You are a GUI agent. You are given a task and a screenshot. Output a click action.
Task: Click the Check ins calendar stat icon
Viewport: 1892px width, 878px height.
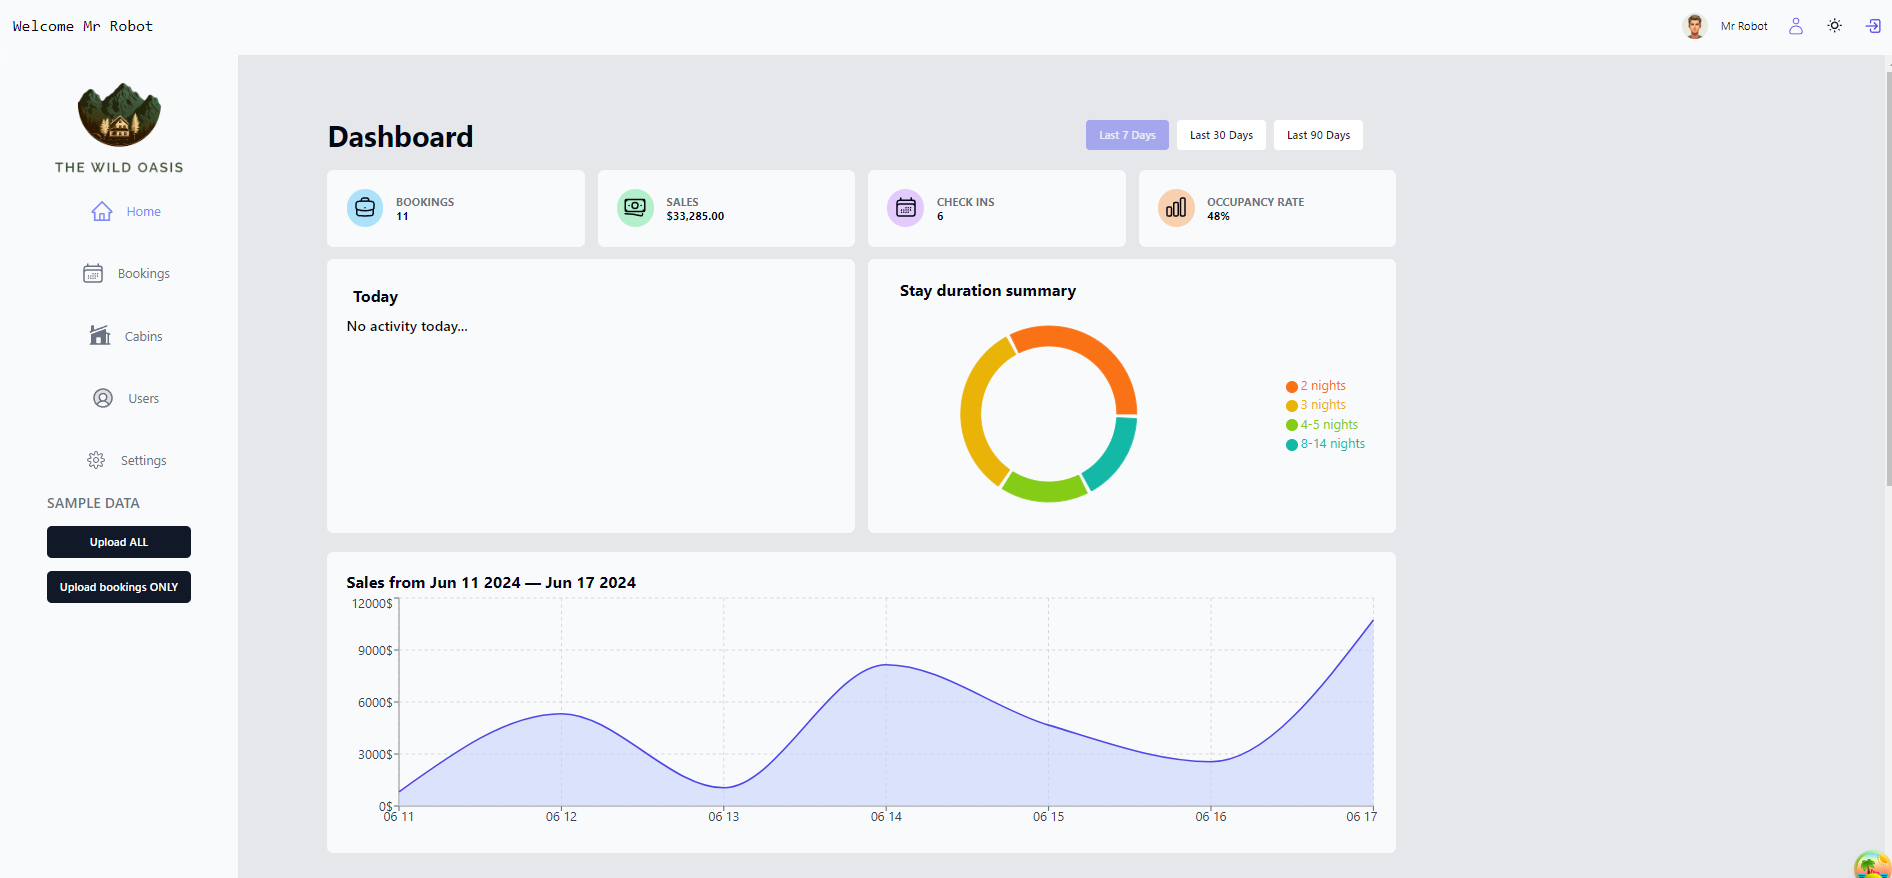point(906,208)
